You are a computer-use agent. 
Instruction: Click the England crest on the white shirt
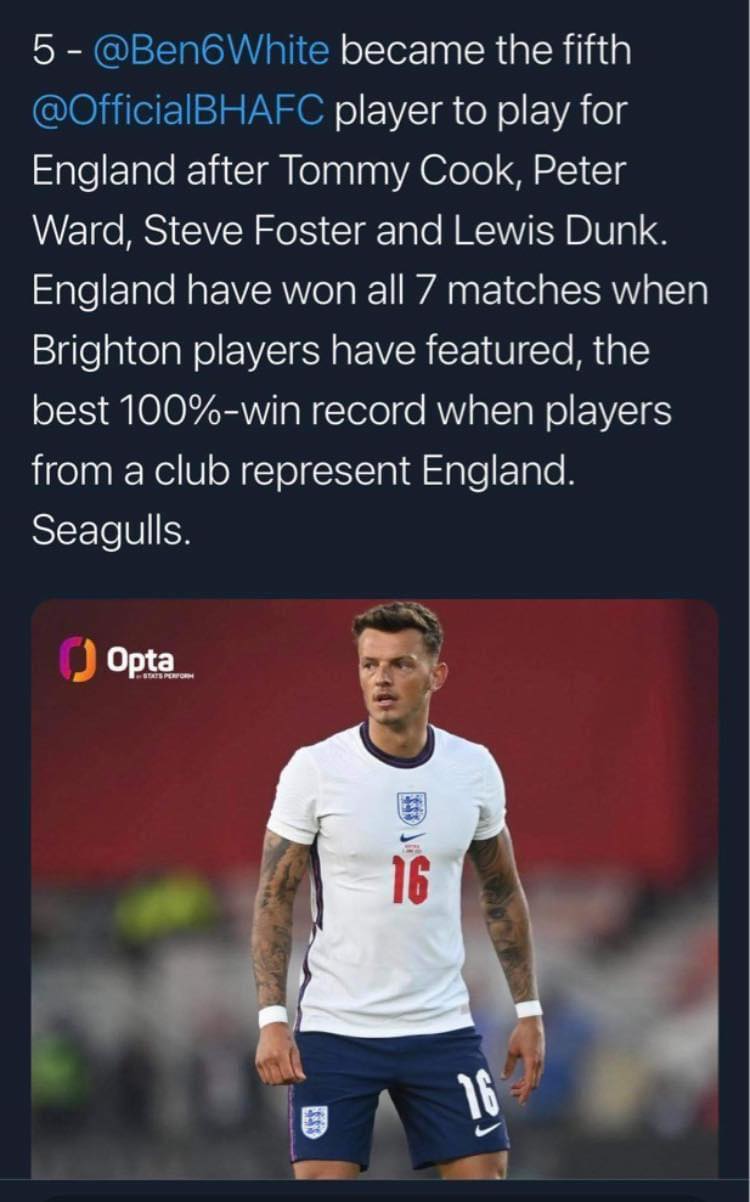click(x=411, y=807)
